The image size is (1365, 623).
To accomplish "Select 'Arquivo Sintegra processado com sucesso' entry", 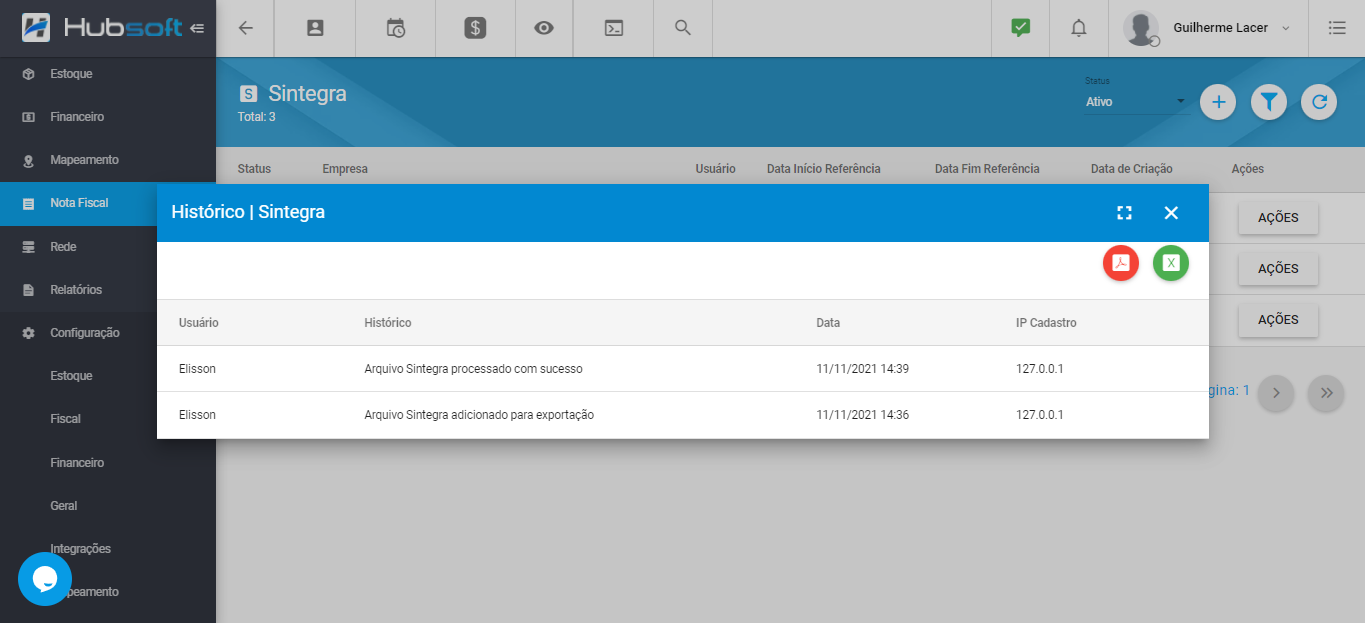I will (x=473, y=369).
